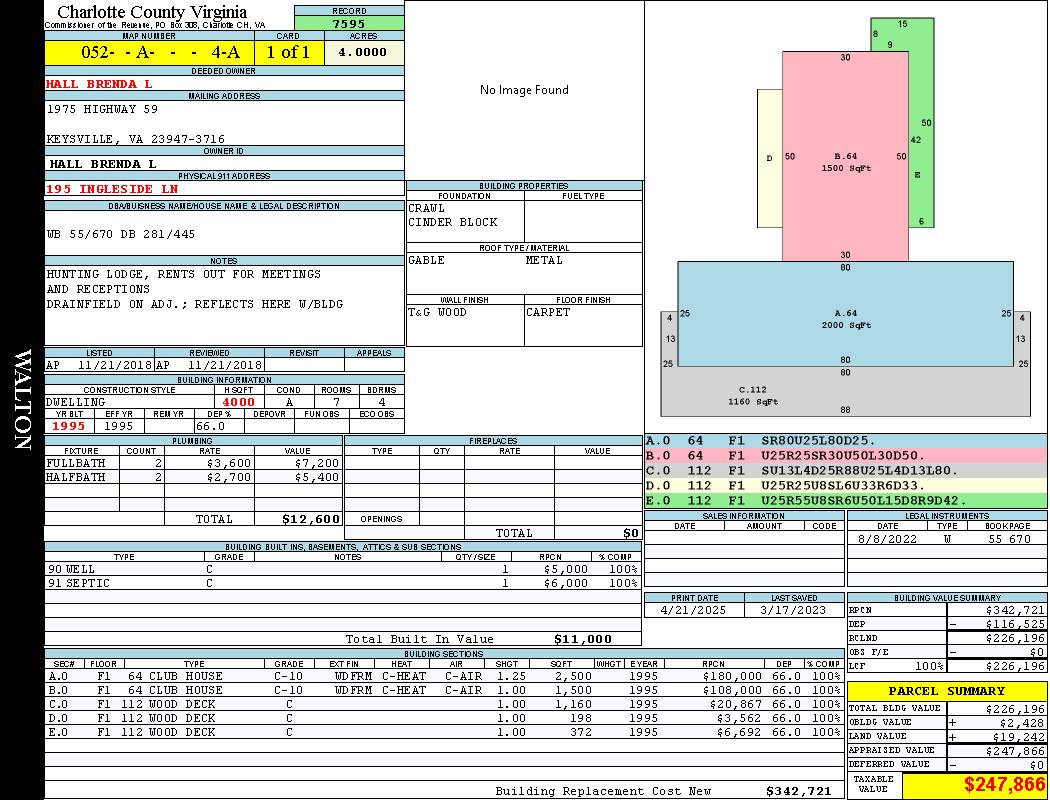
Task: Click section E.0 RPCN $6,692
Action: (739, 732)
